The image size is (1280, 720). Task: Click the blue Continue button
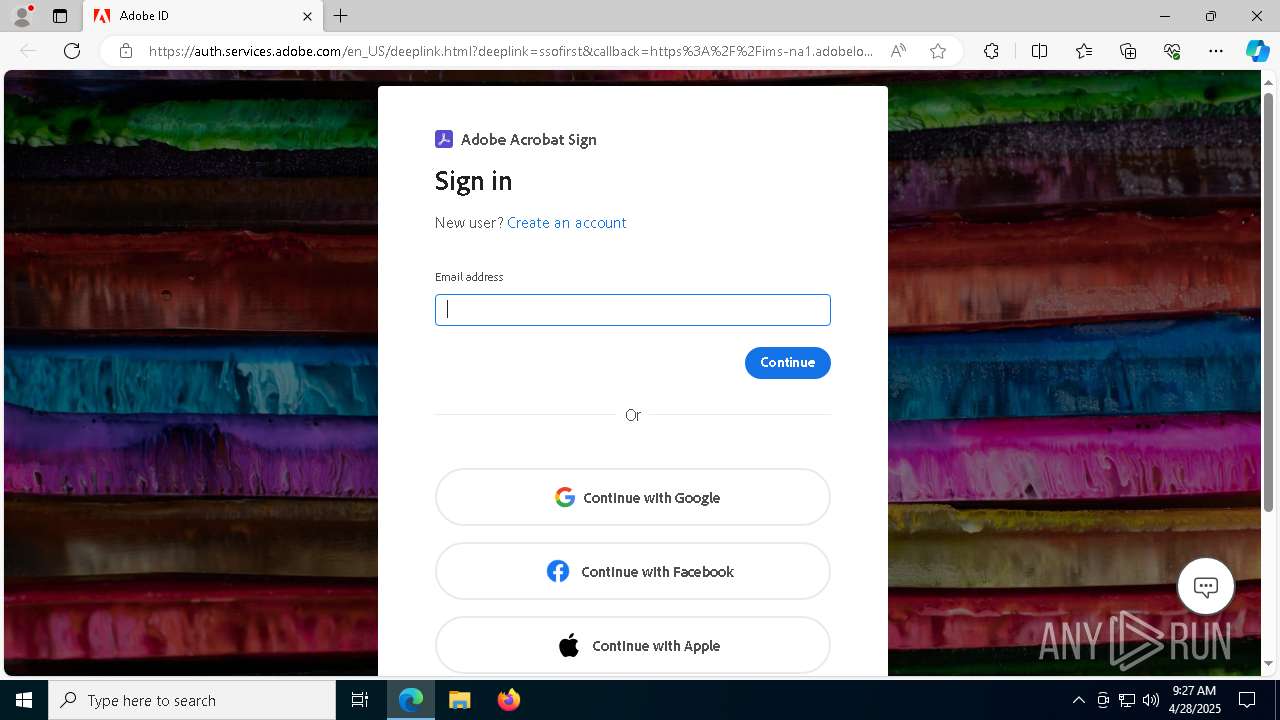(x=788, y=362)
